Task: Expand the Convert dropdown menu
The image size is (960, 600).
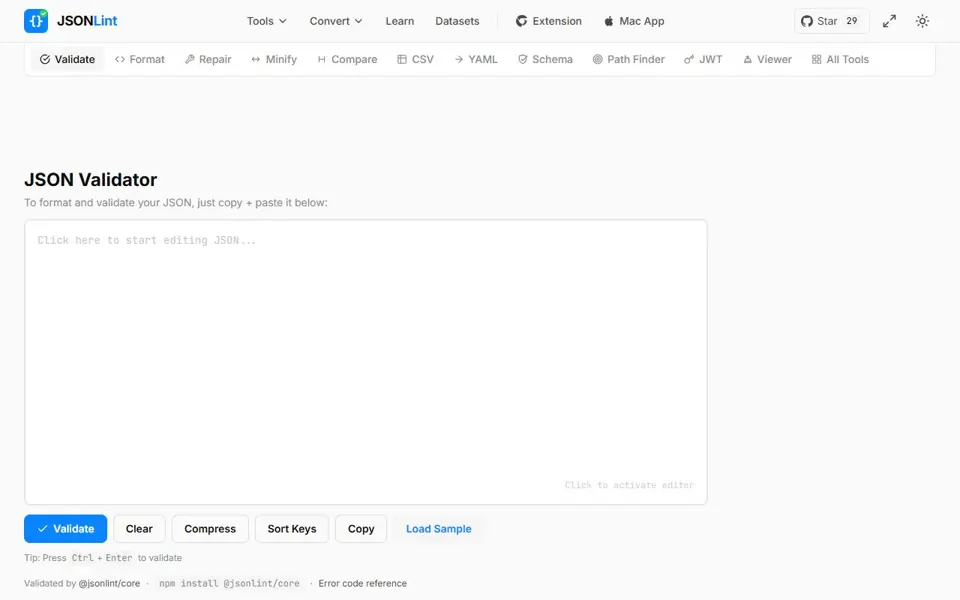Action: pos(336,21)
